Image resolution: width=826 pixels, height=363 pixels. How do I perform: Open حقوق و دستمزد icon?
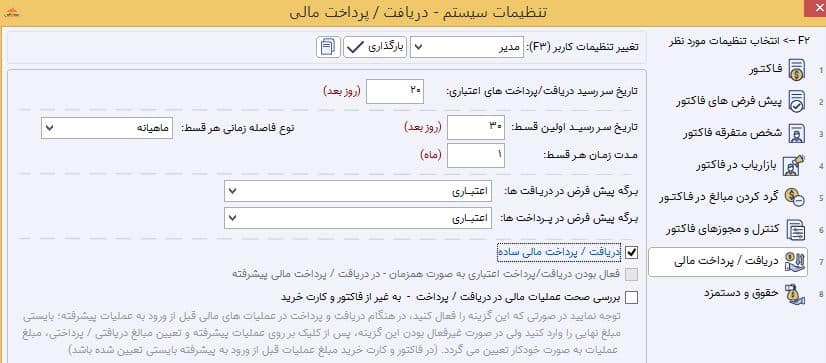(794, 293)
